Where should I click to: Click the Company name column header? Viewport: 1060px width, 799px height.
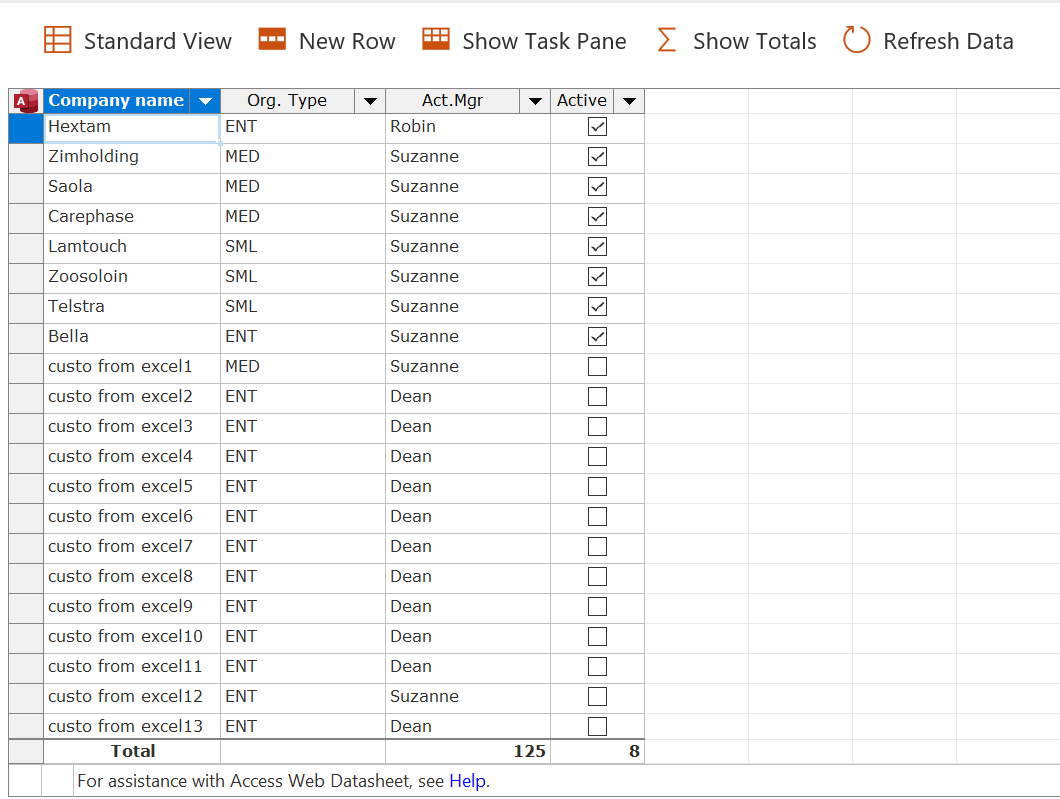tap(116, 101)
